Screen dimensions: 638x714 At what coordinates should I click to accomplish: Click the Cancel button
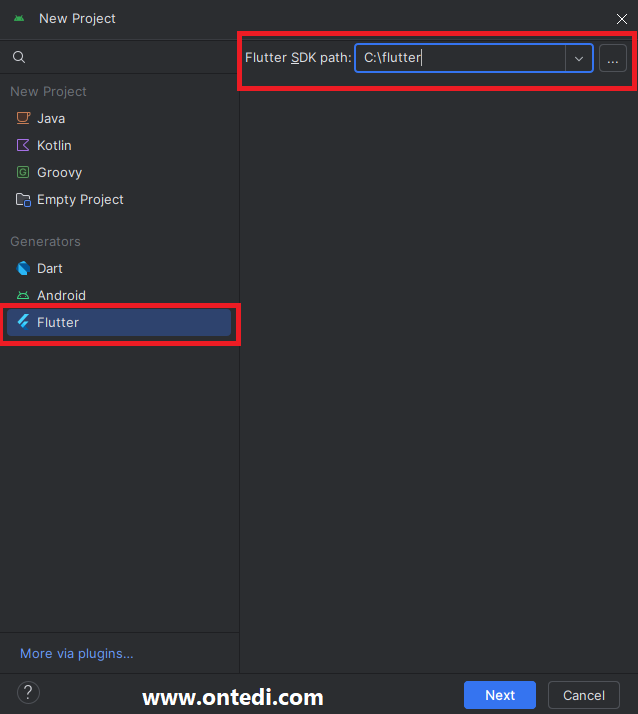click(584, 695)
